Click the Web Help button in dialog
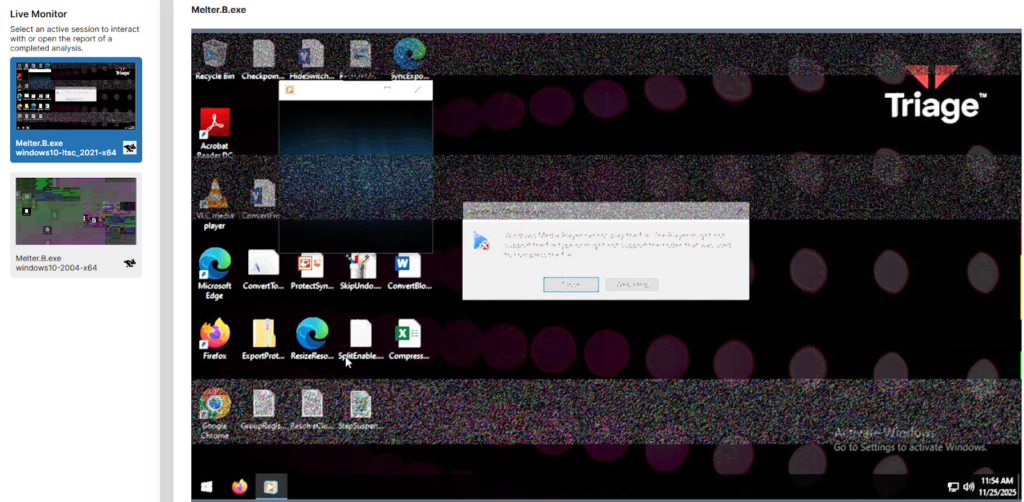Screen dimensions: 1024x502 (x=632, y=284)
